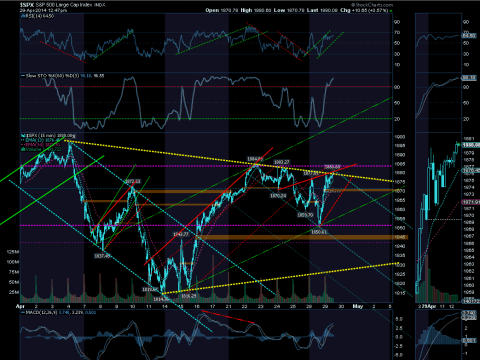Image resolution: width=480 pixels, height=360 pixels.
Task: Click the 1870.24 price annotation
Action: coord(278,196)
